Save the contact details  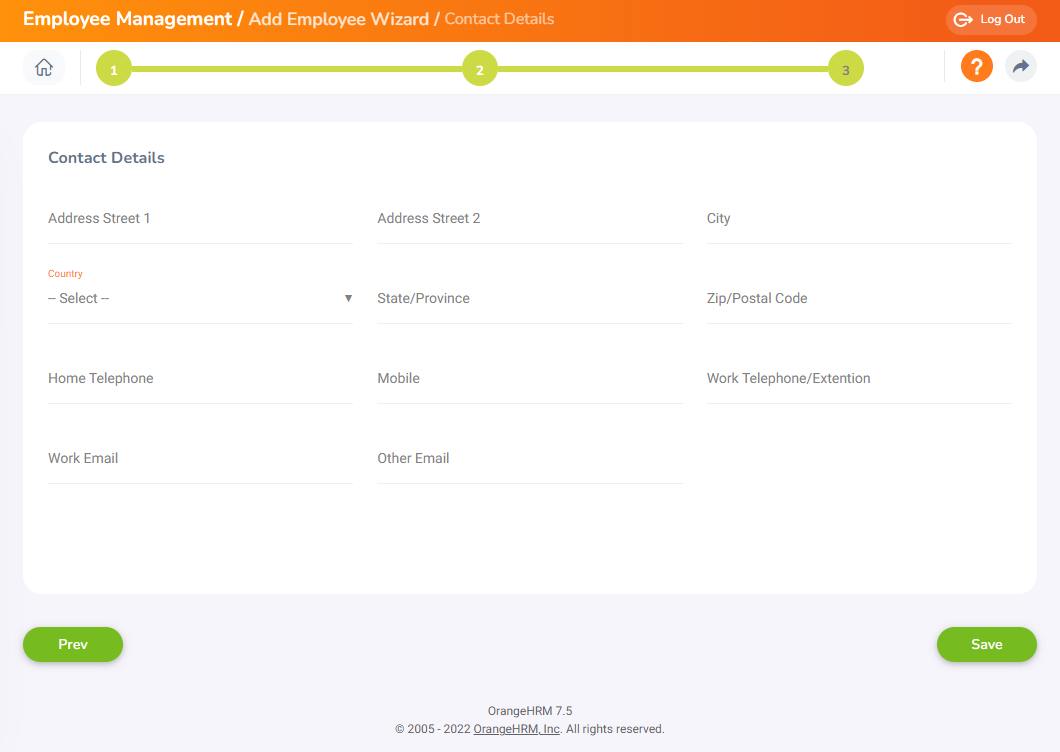pyautogui.click(x=986, y=645)
